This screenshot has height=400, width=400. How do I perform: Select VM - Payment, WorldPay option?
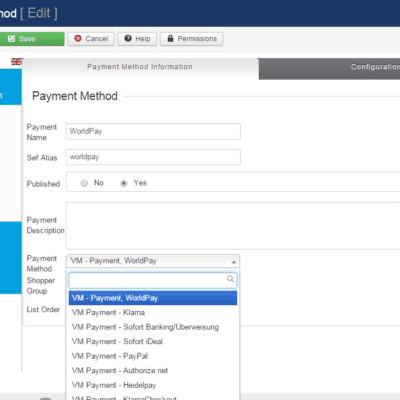pos(153,298)
